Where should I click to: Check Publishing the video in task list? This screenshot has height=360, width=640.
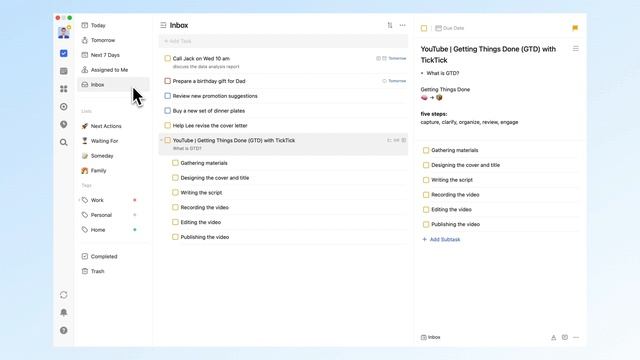pyautogui.click(x=175, y=237)
